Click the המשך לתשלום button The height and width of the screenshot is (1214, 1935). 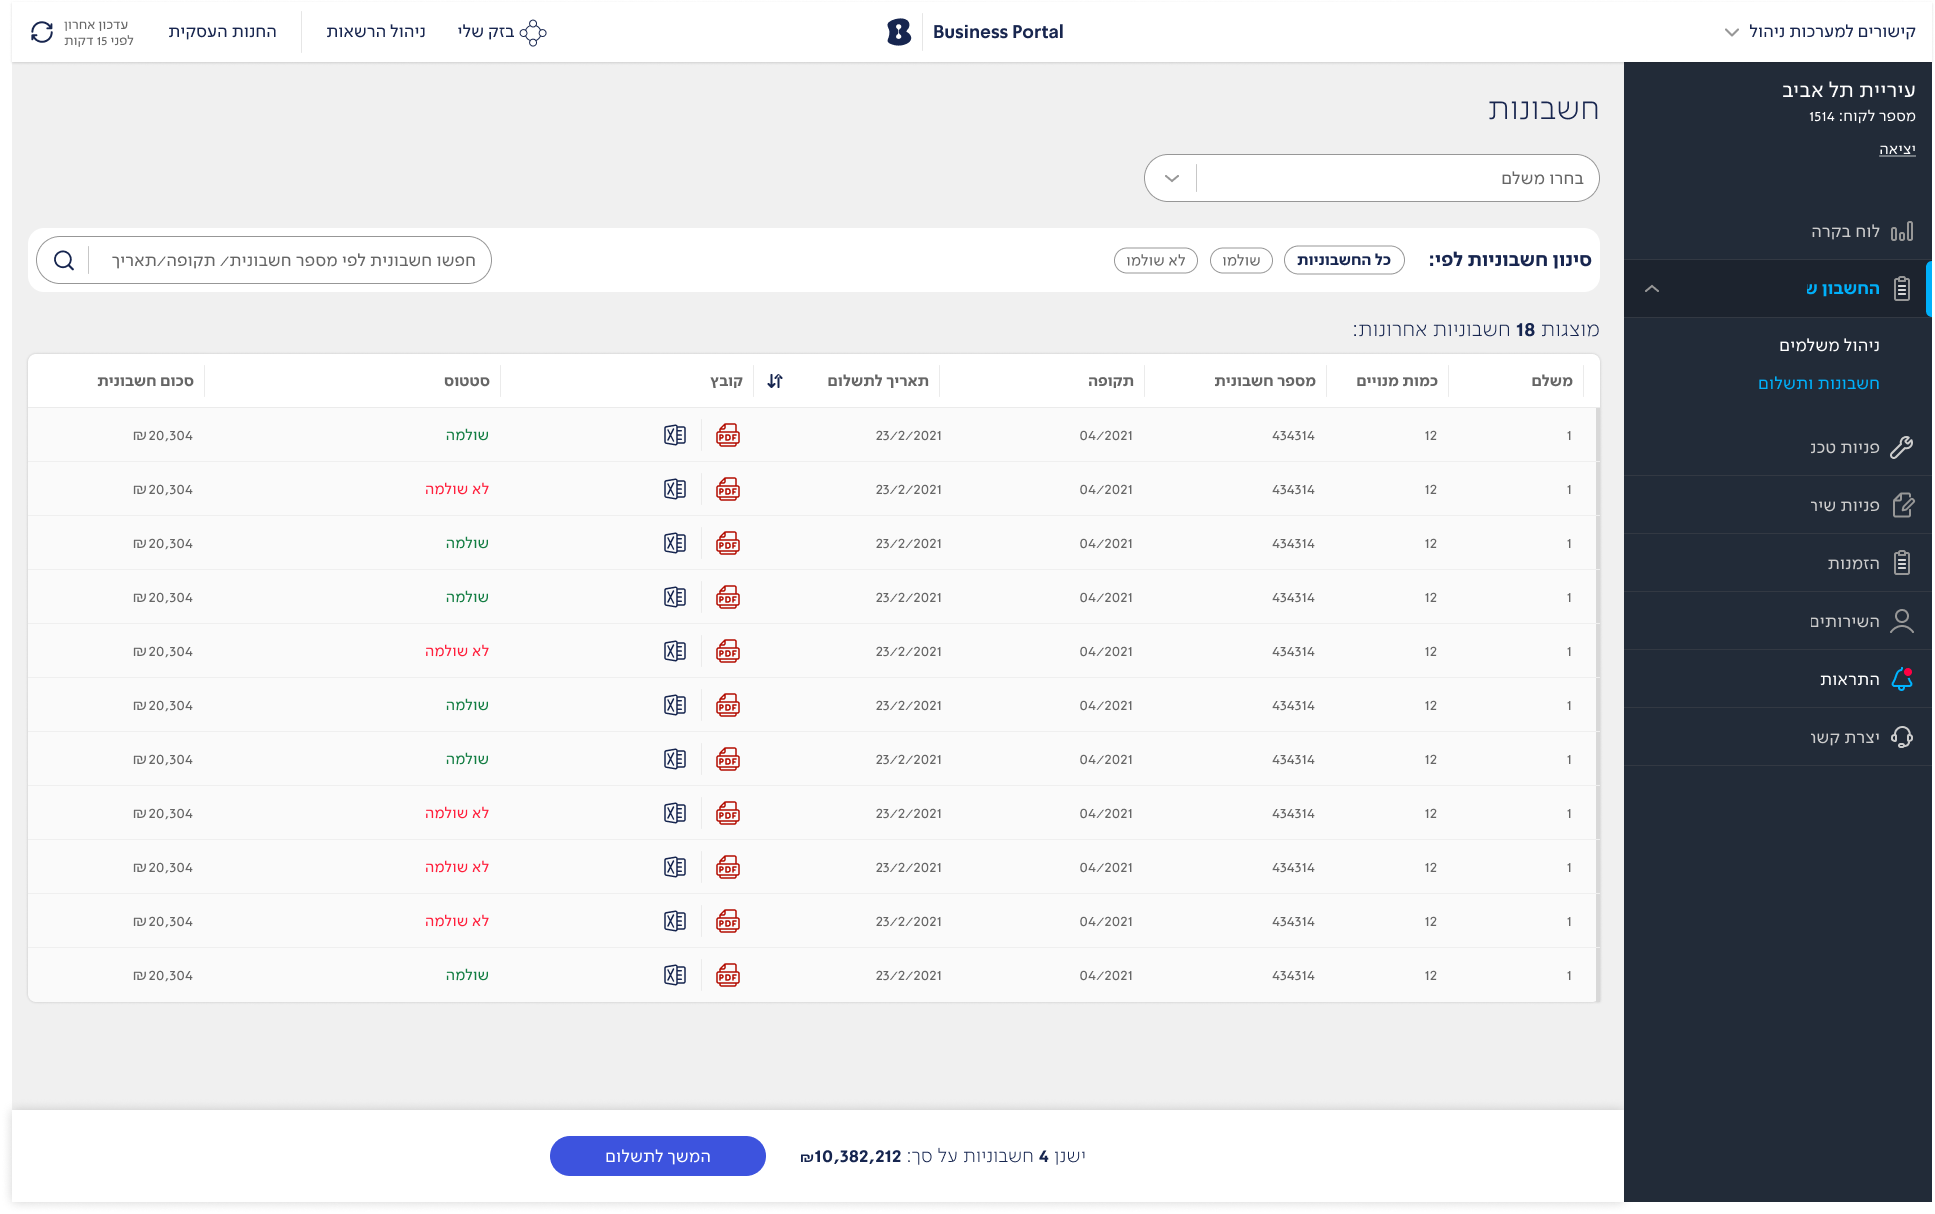coord(657,1156)
